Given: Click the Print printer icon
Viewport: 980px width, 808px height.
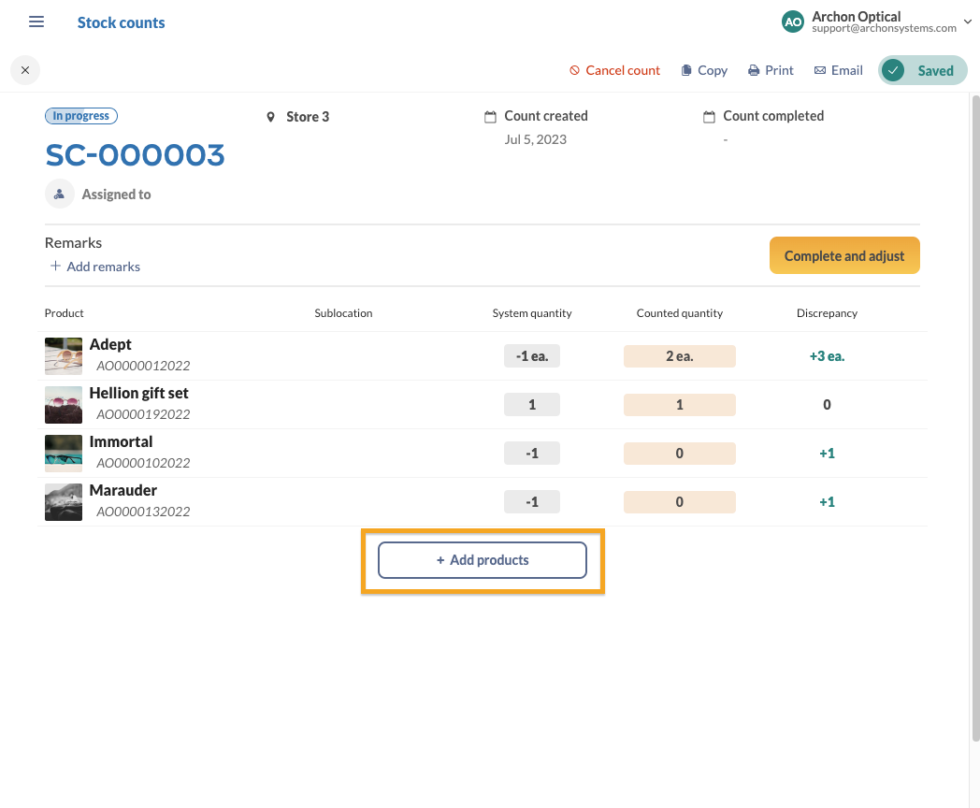Looking at the screenshot, I should pyautogui.click(x=754, y=71).
